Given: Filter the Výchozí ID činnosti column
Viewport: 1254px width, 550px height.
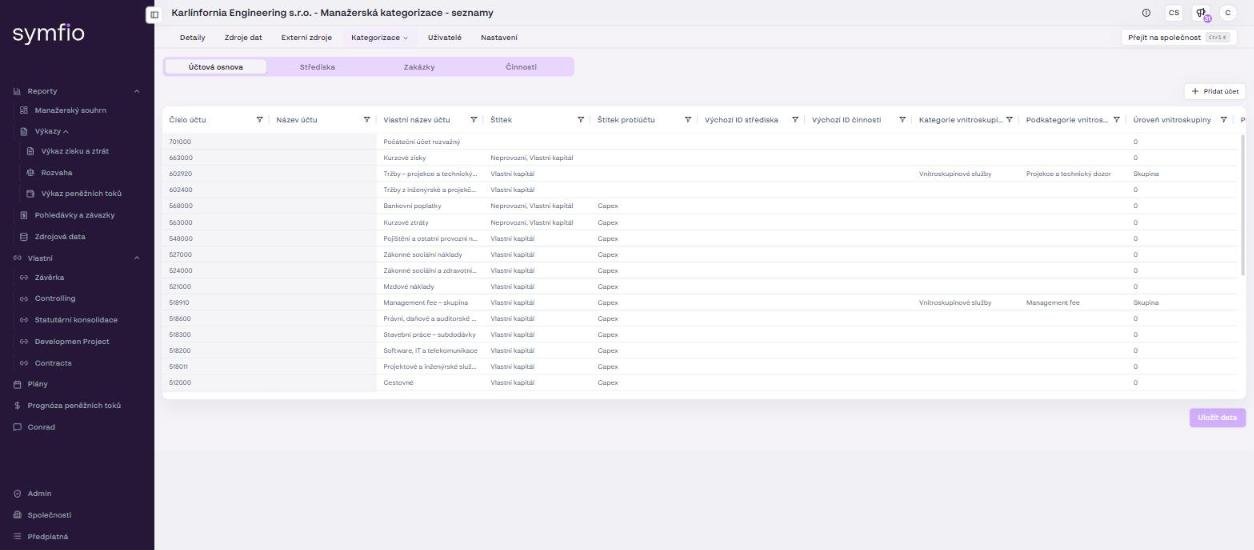Looking at the screenshot, I should (x=902, y=120).
